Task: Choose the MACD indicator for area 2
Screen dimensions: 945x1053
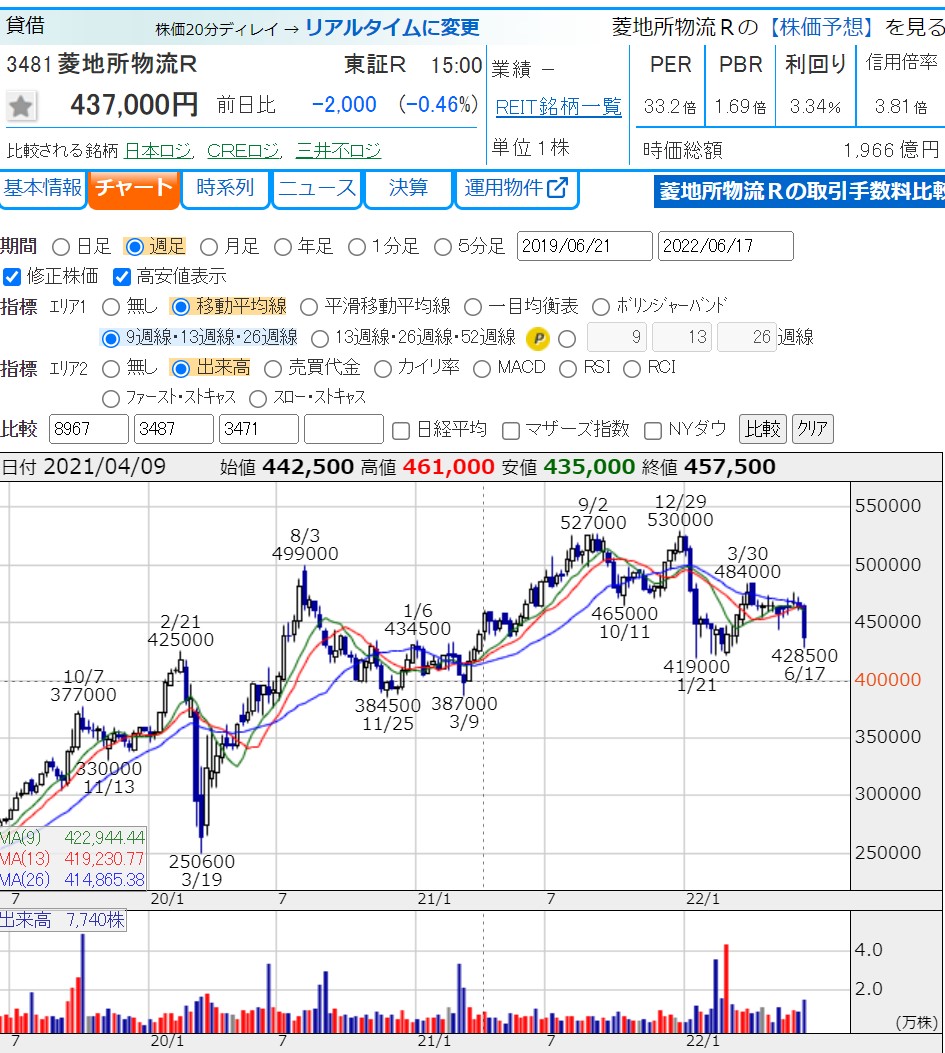Action: point(482,368)
